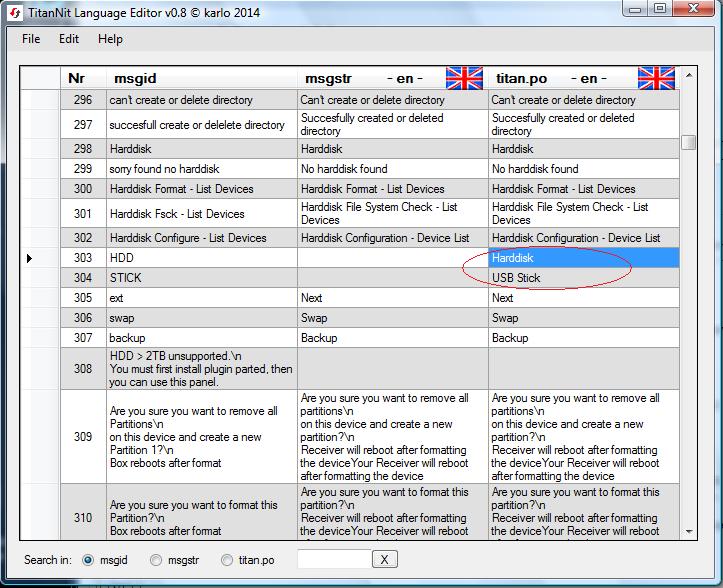The image size is (723, 588).
Task: Click the Nr column header
Action: [76, 78]
